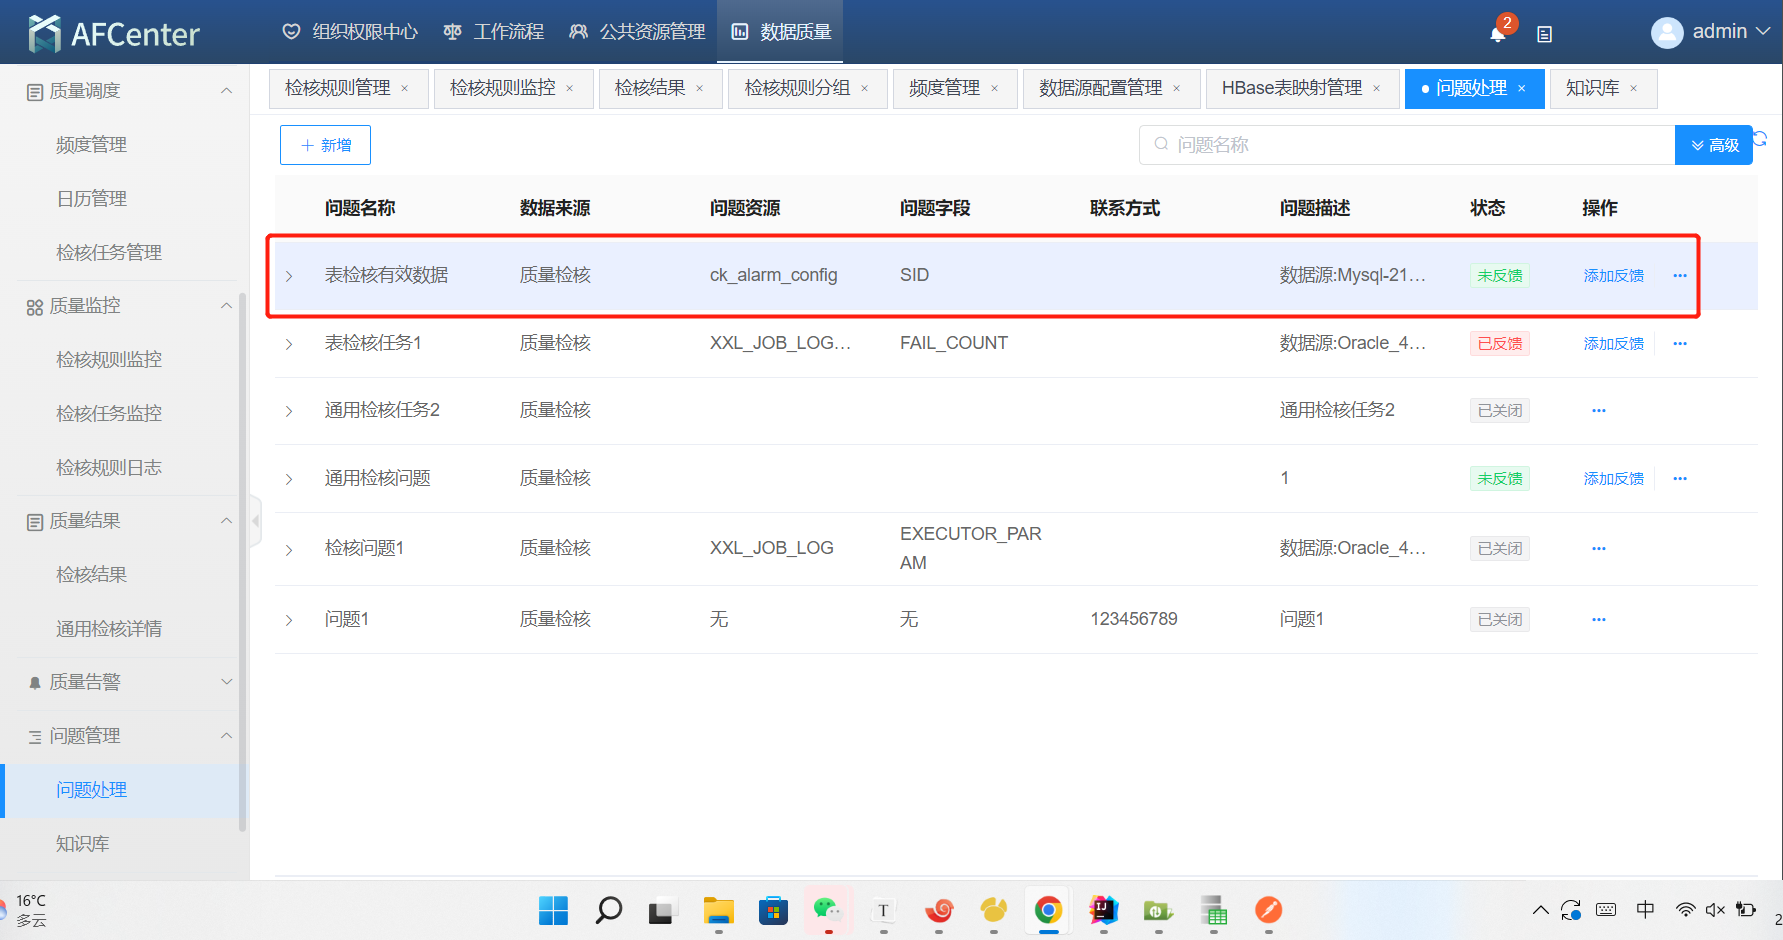Switch to the 知识库 tab
The width and height of the screenshot is (1783, 940).
(1592, 89)
